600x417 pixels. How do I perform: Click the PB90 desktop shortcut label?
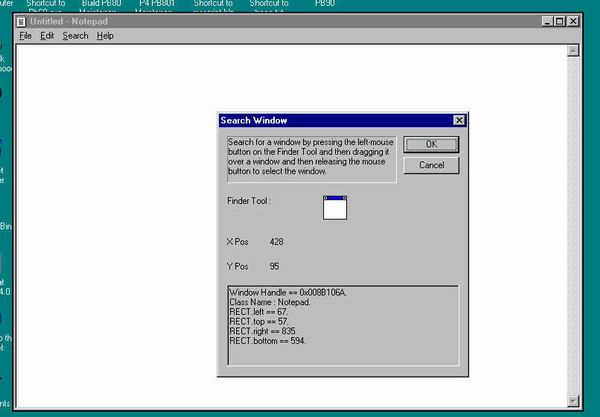point(325,4)
